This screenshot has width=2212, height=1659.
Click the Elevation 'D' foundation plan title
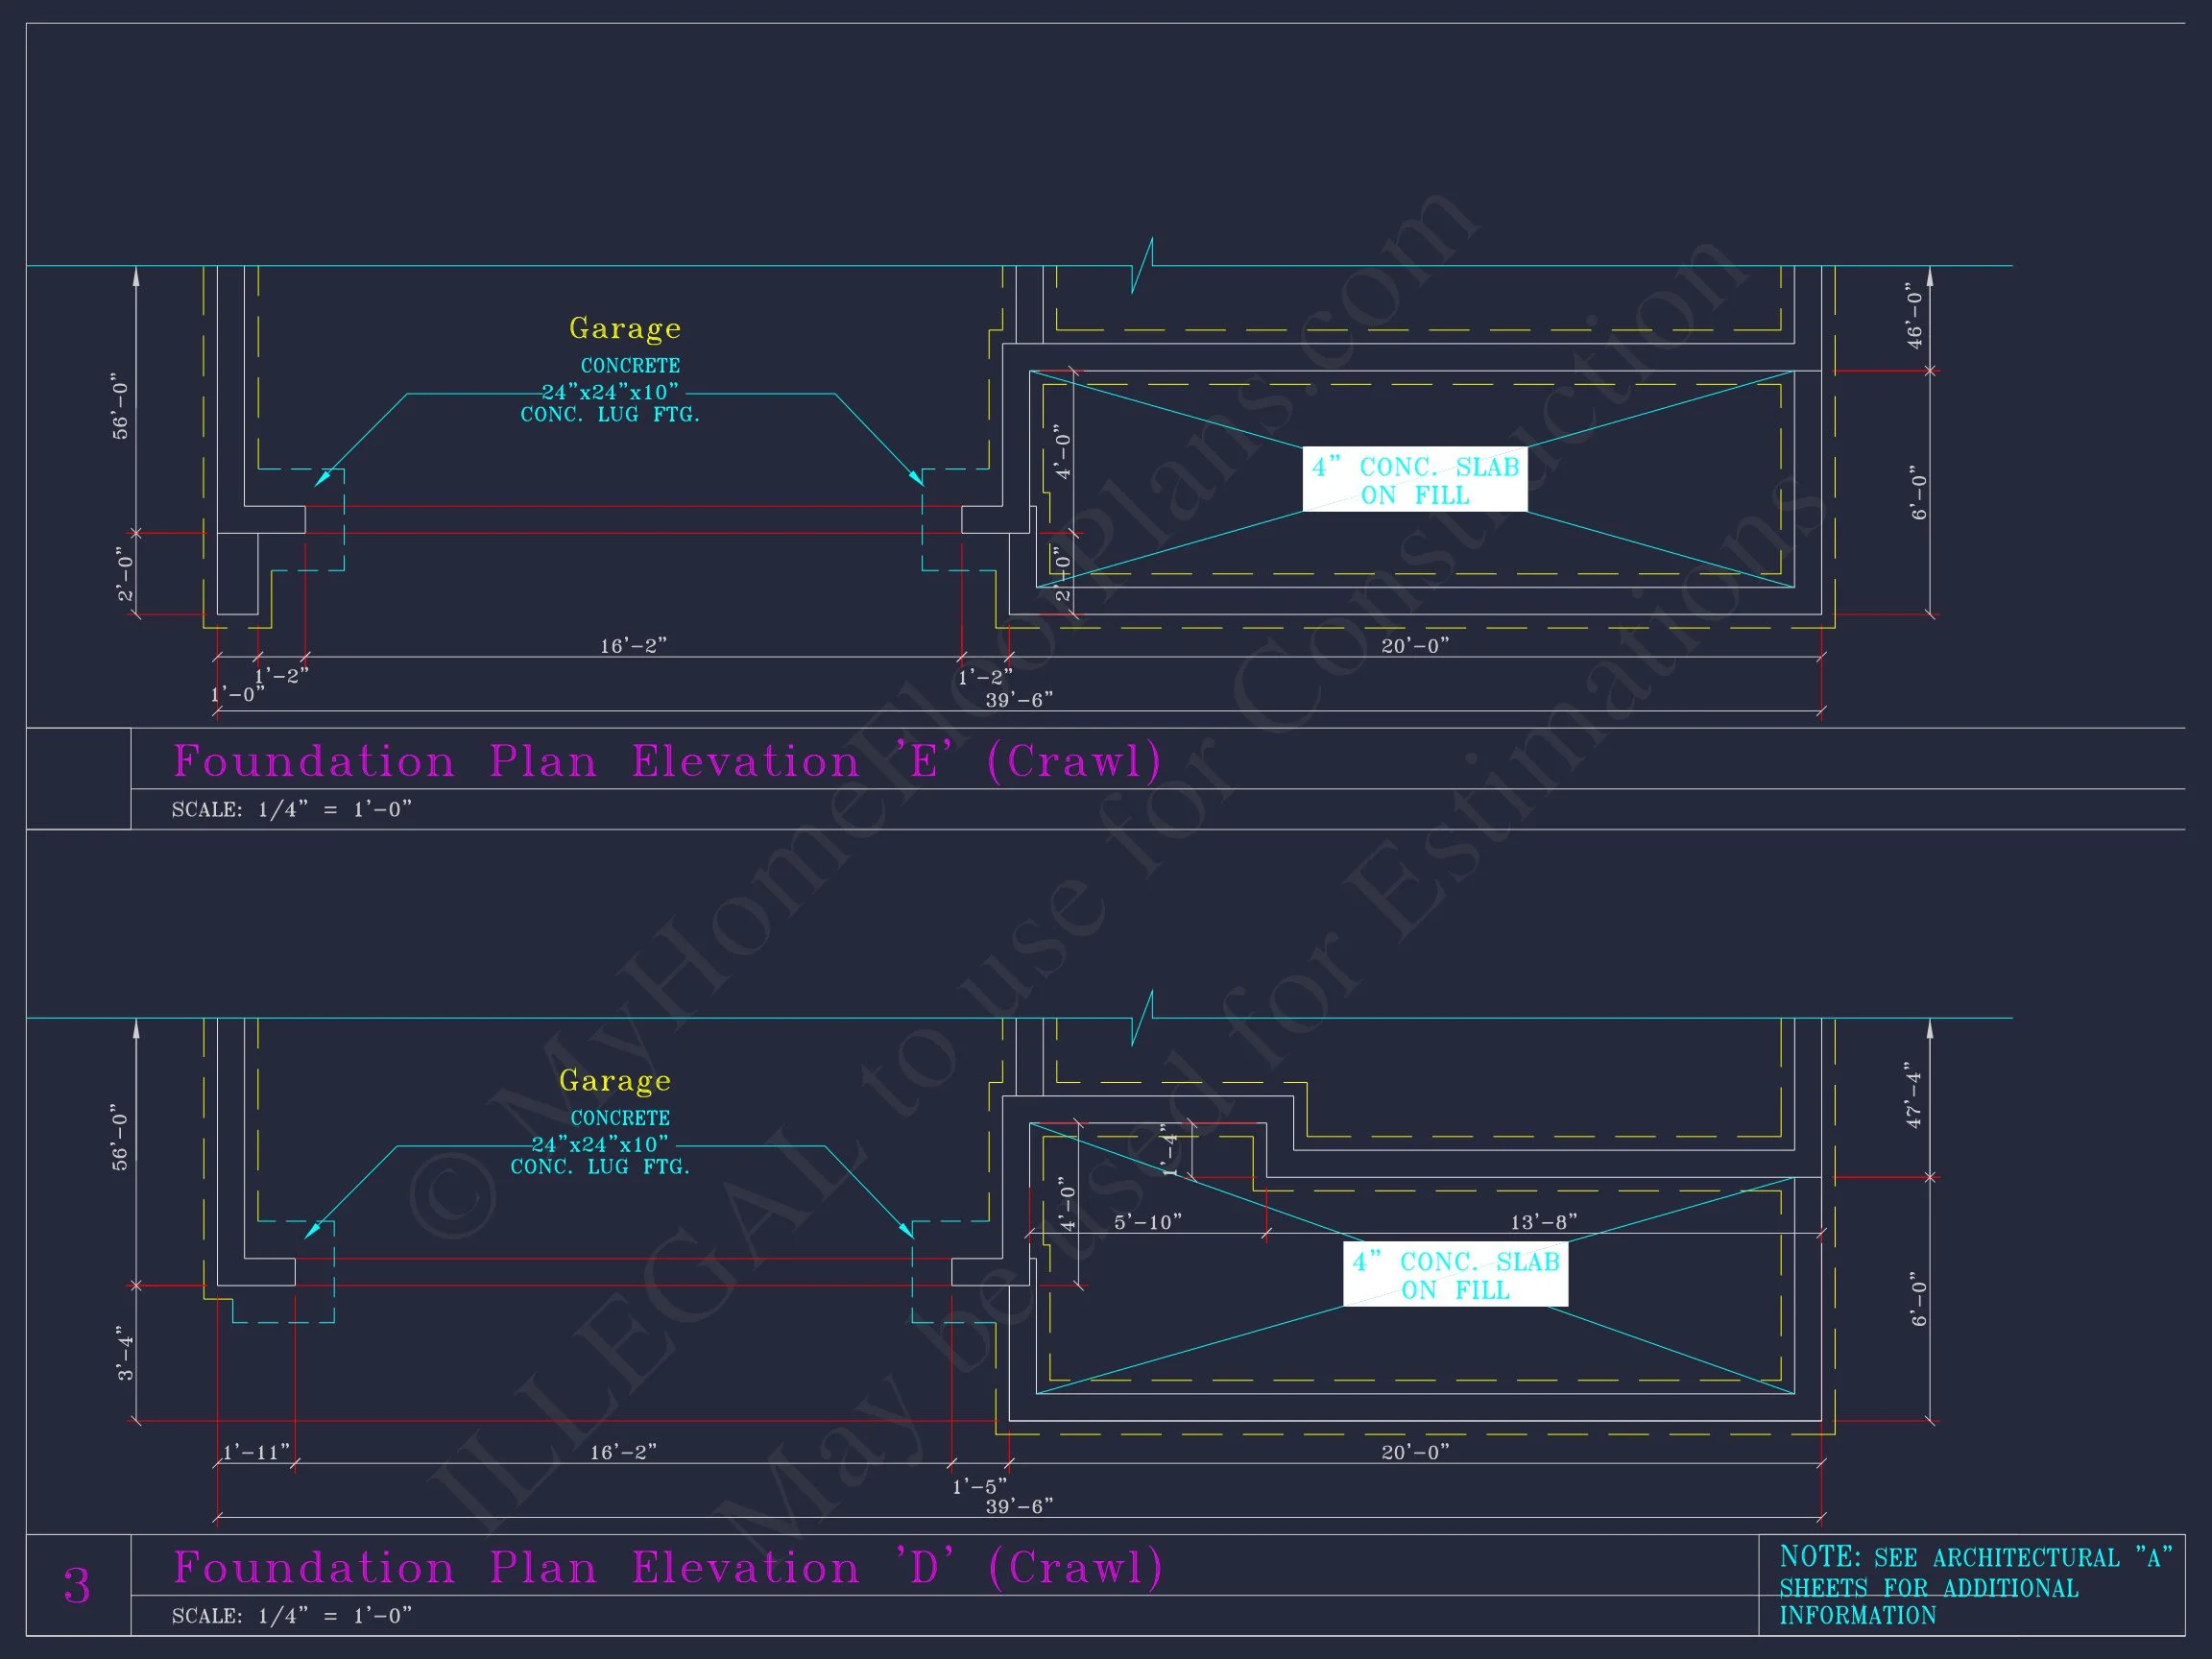[x=667, y=1568]
